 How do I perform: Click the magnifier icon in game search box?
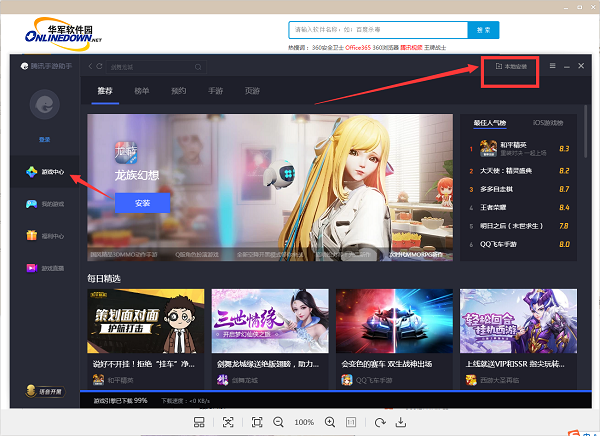(198, 67)
